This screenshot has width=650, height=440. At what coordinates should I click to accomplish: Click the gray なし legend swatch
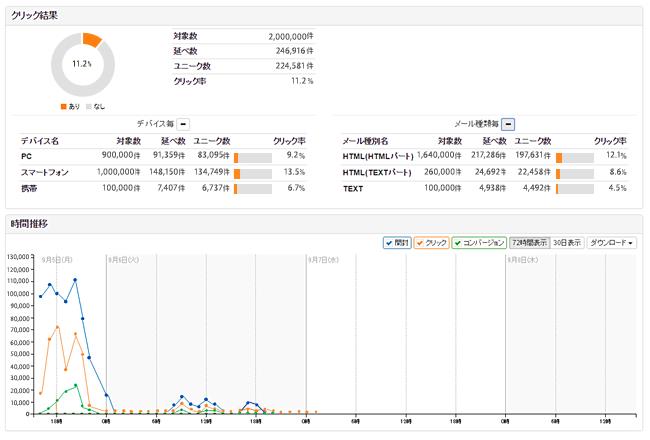[89, 107]
